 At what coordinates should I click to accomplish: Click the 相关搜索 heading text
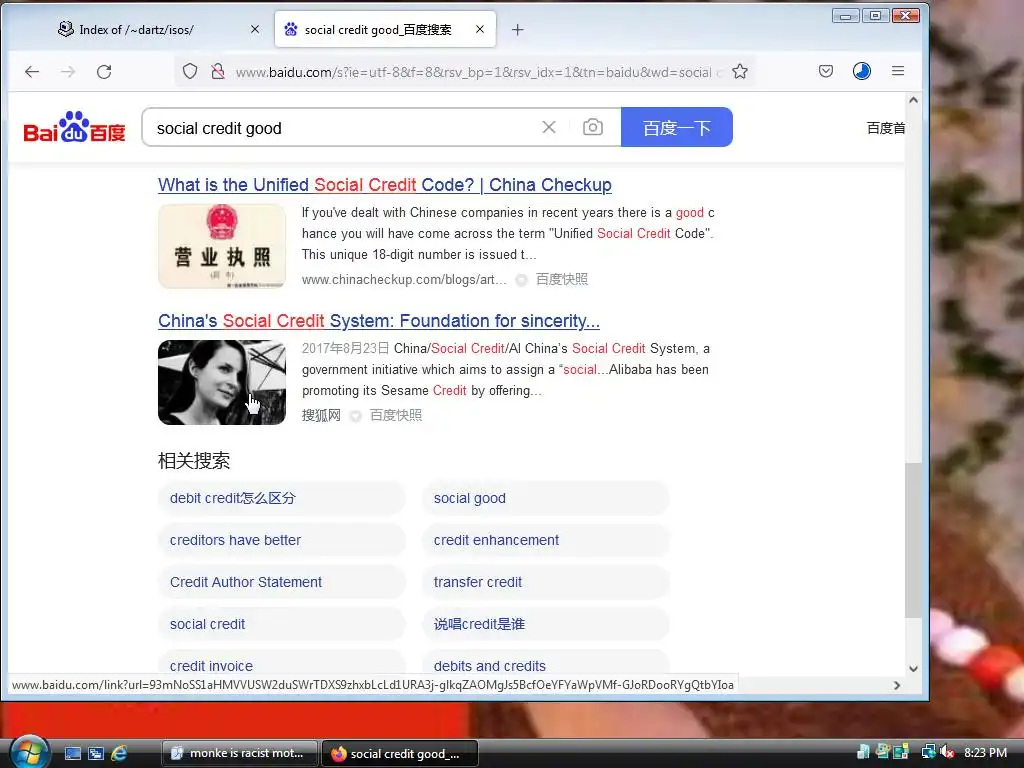194,460
